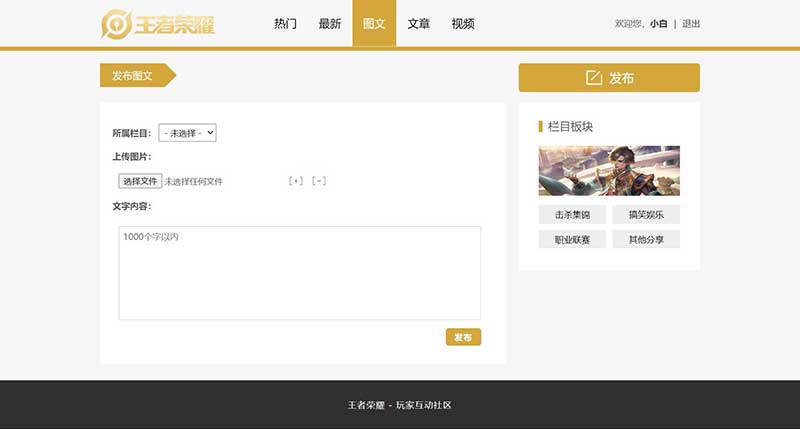The height and width of the screenshot is (429, 800).
Task: Click the 文字内容 text area
Action: click(299, 273)
